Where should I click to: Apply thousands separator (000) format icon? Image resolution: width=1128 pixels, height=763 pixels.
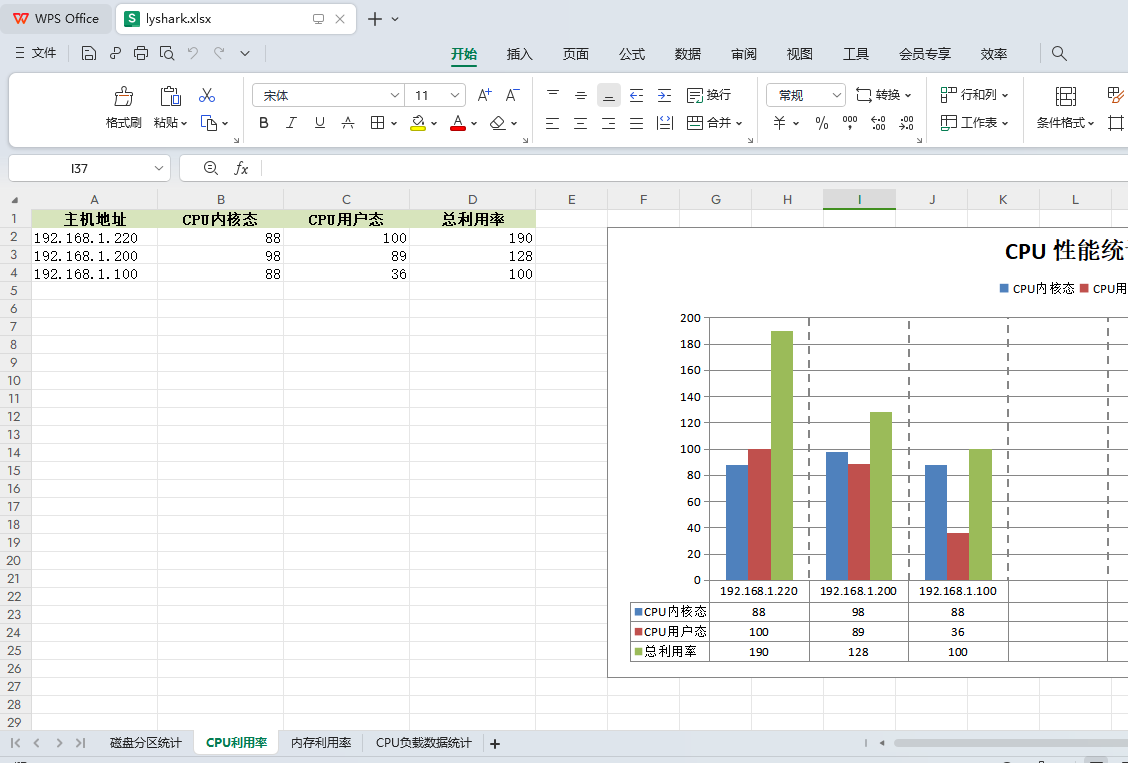(x=850, y=123)
